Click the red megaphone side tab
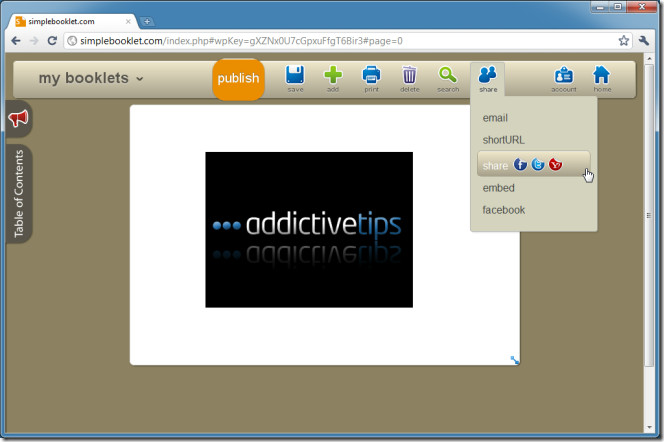Image resolution: width=664 pixels, height=442 pixels. click(19, 119)
